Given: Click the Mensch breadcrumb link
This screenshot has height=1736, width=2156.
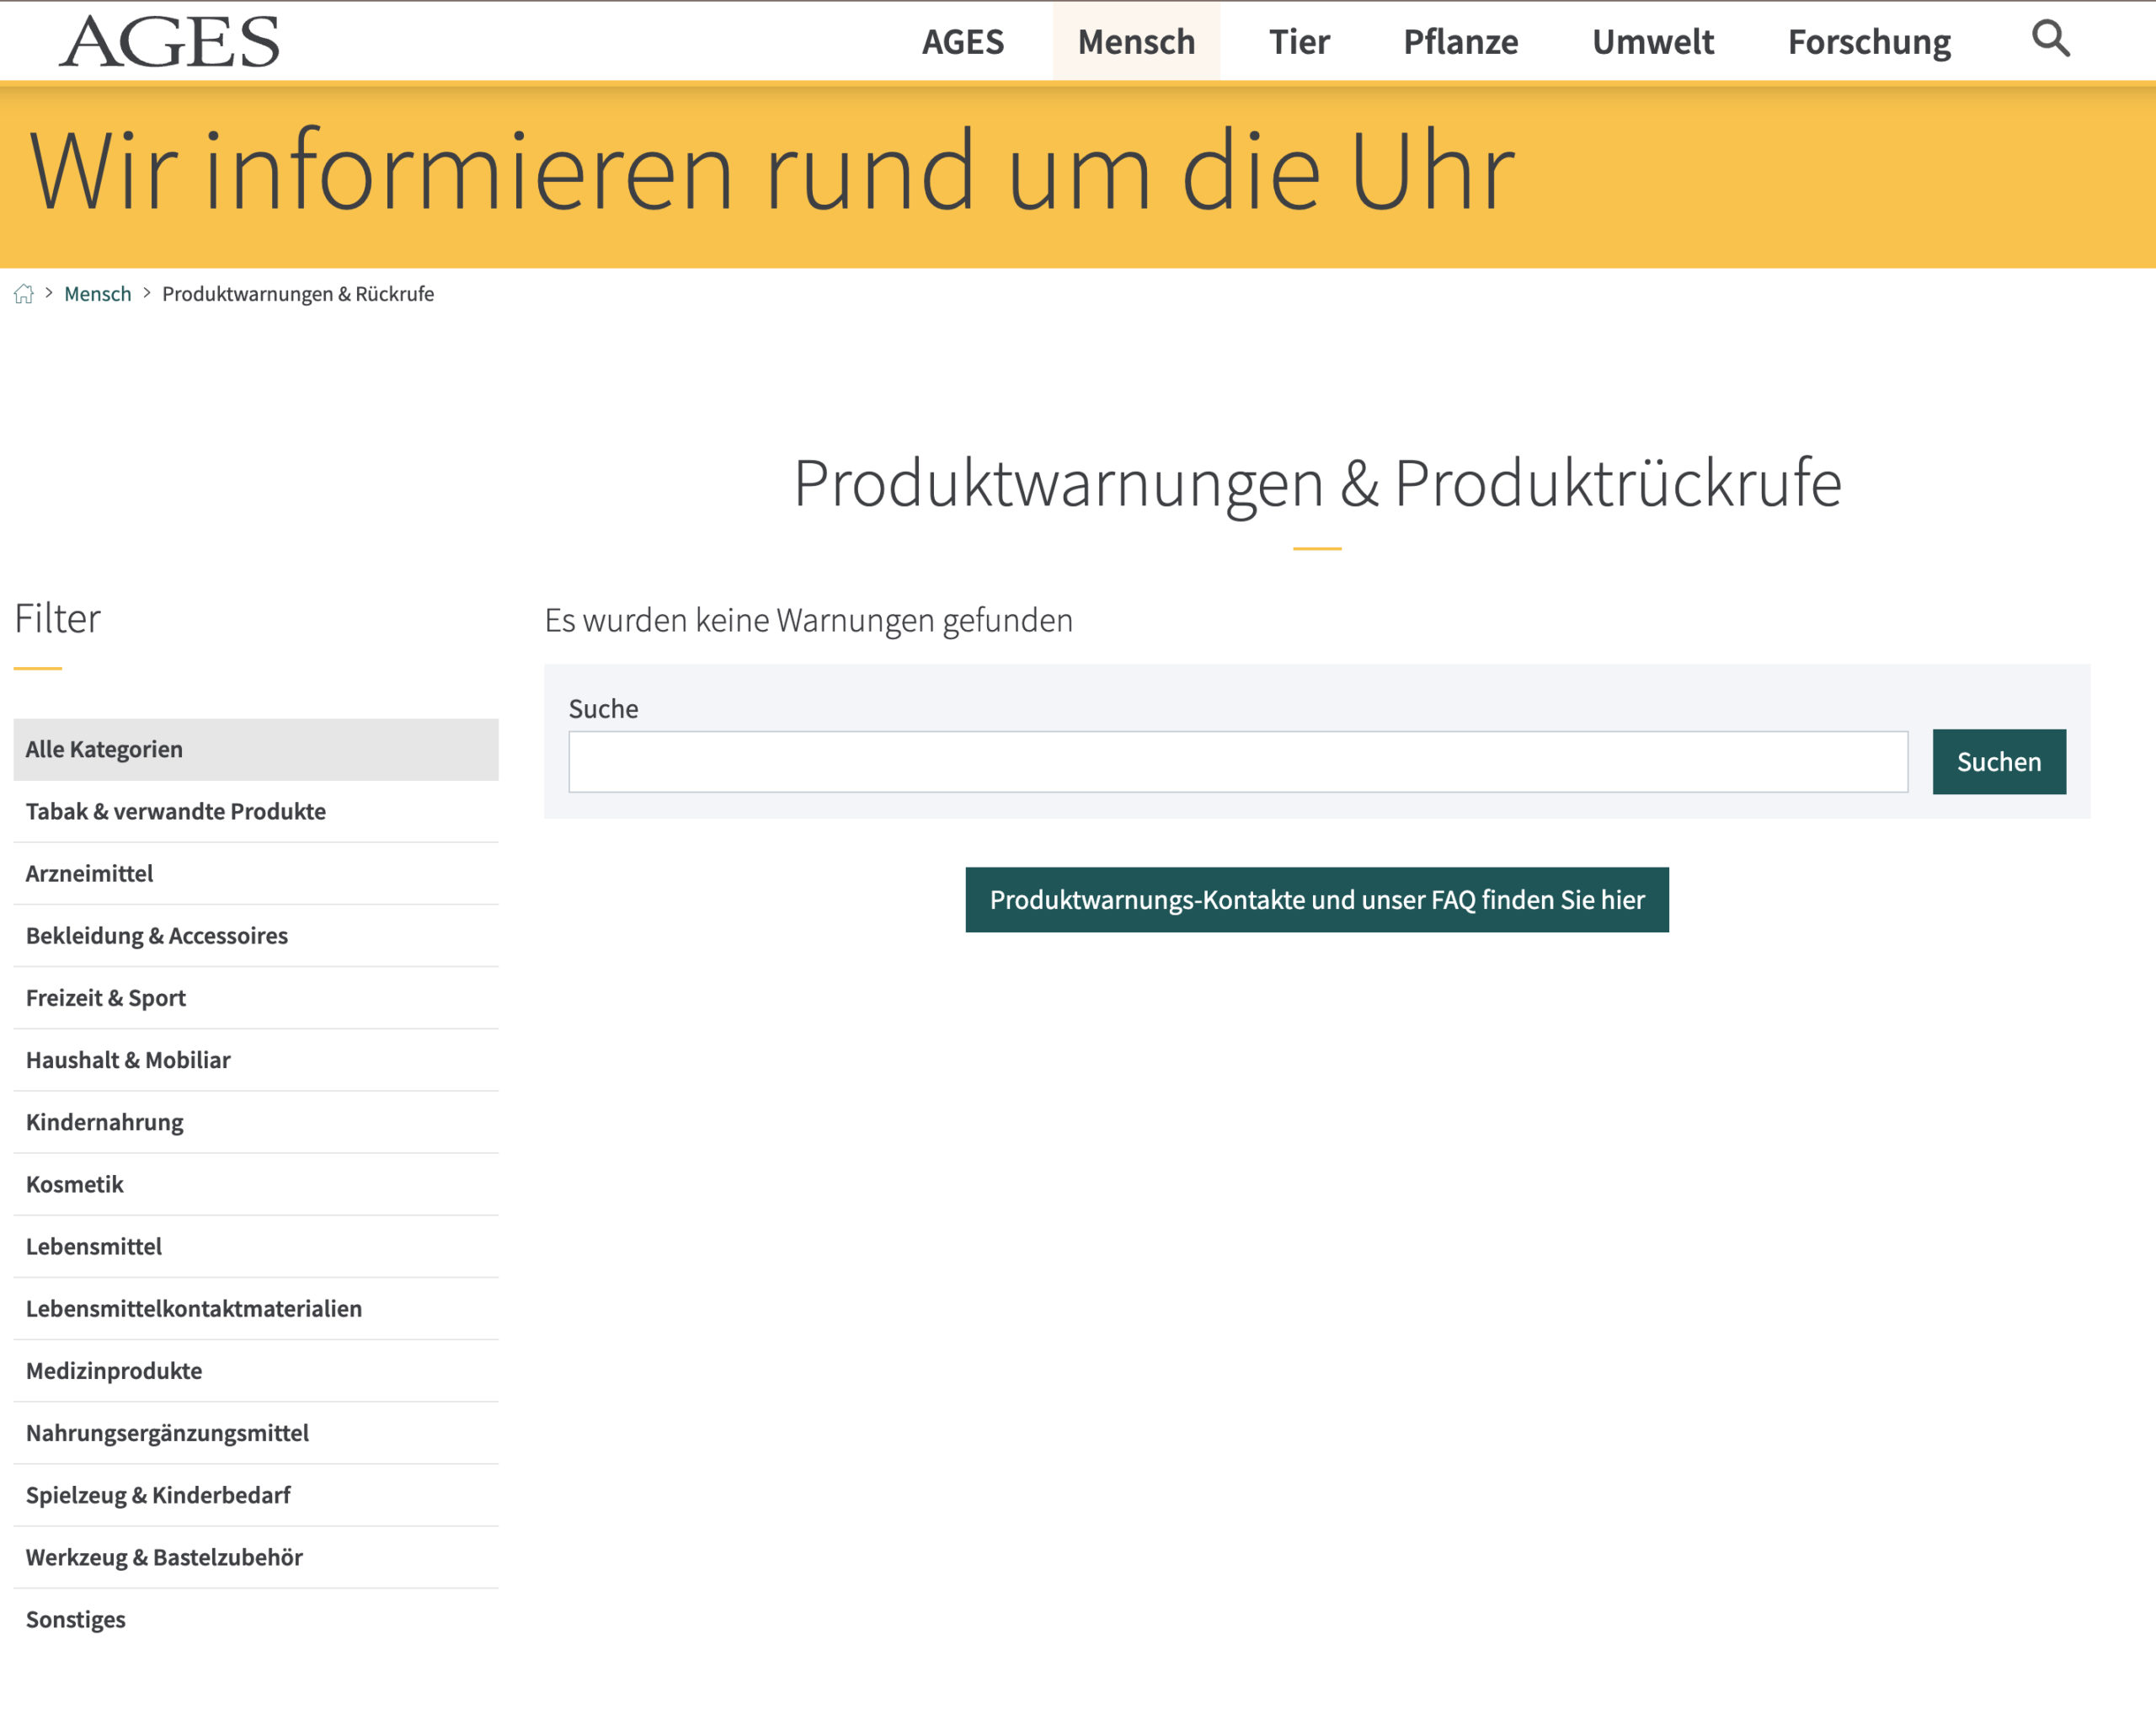Looking at the screenshot, I should (97, 294).
